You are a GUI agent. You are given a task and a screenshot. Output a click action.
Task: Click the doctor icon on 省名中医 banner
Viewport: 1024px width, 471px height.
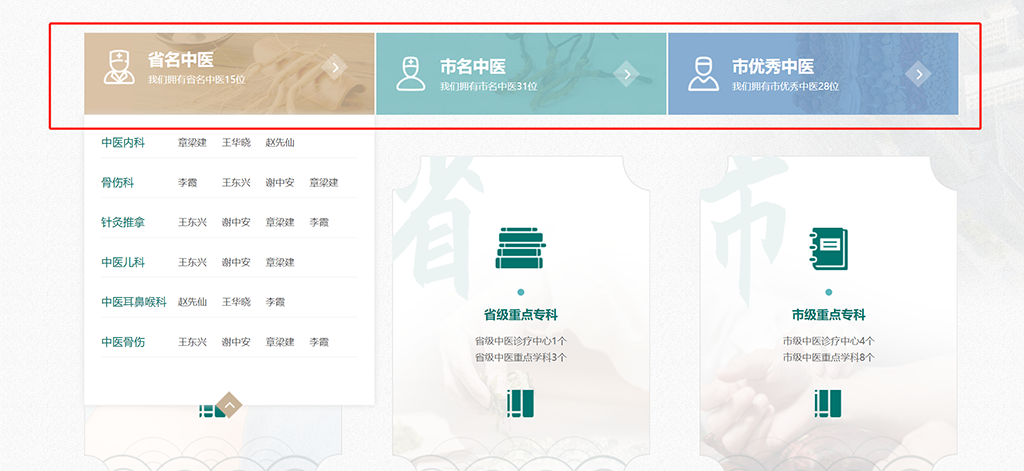click(119, 67)
